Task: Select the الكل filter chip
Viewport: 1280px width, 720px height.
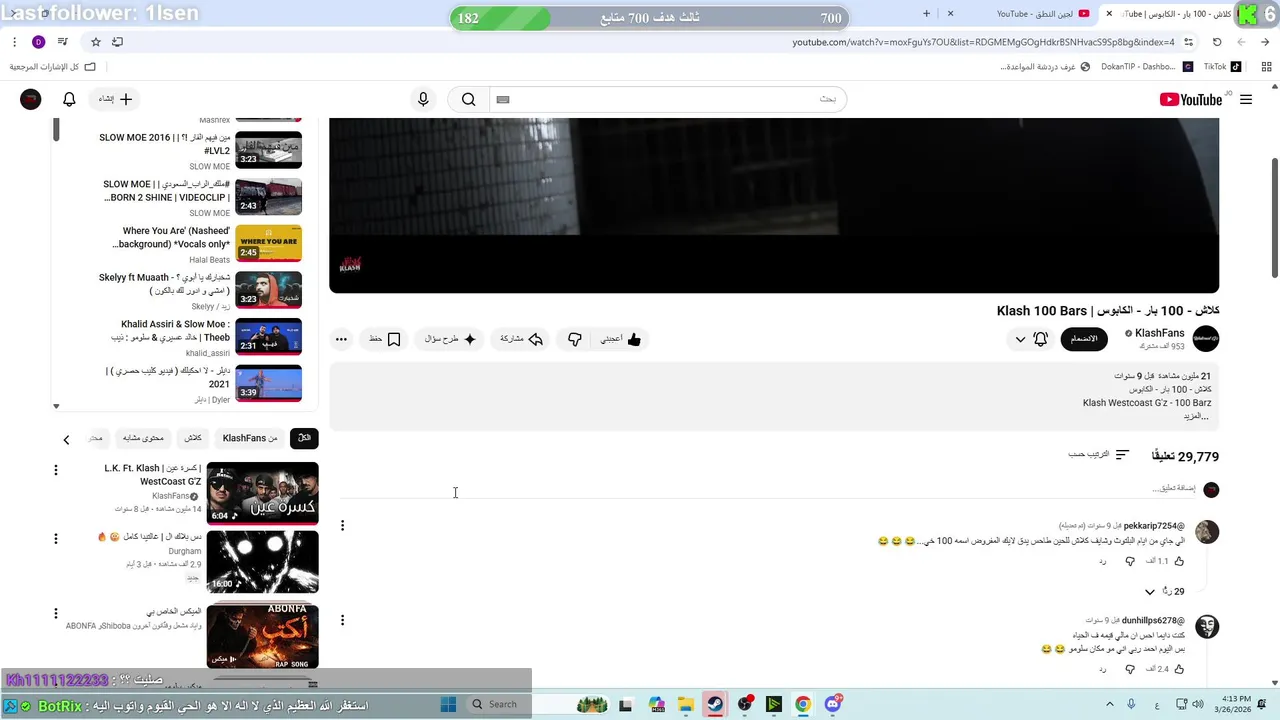Action: [x=304, y=438]
